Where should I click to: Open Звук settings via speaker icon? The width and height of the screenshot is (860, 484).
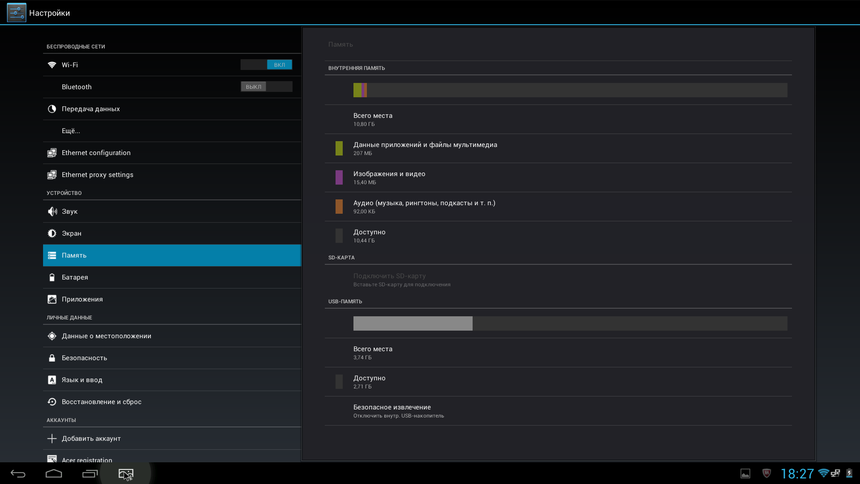click(x=52, y=212)
